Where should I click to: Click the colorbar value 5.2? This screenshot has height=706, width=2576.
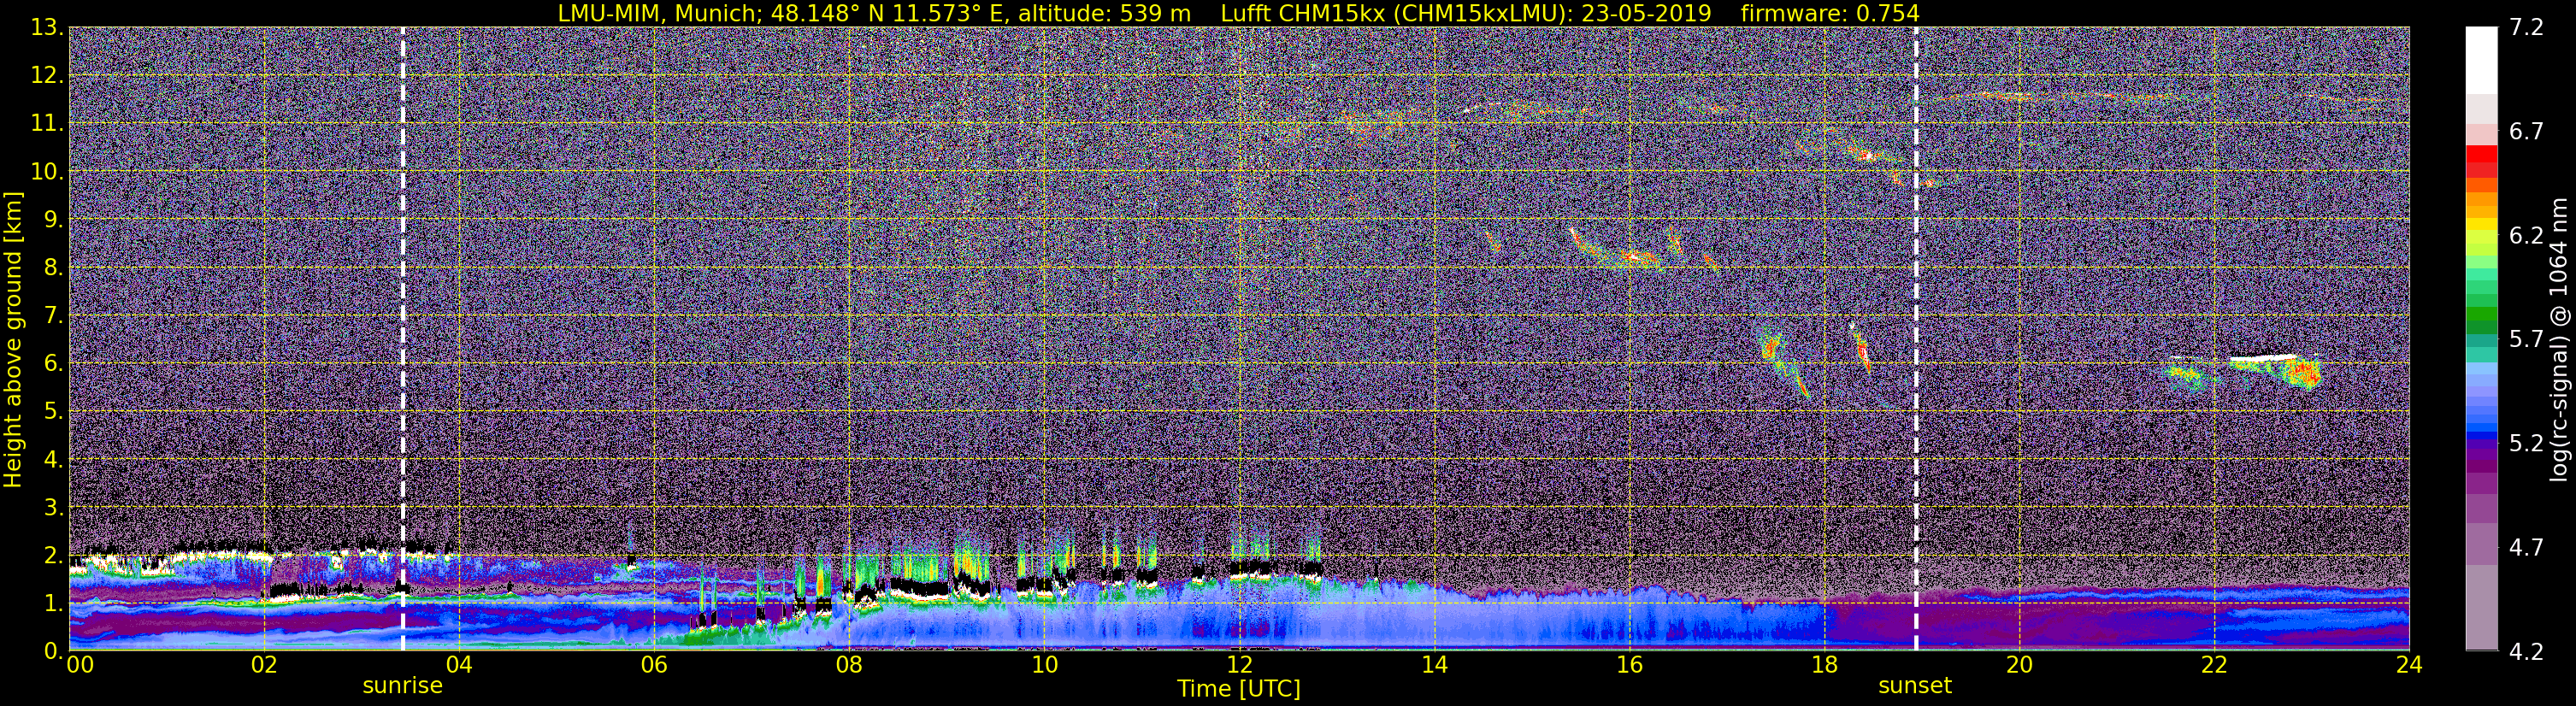2526,443
